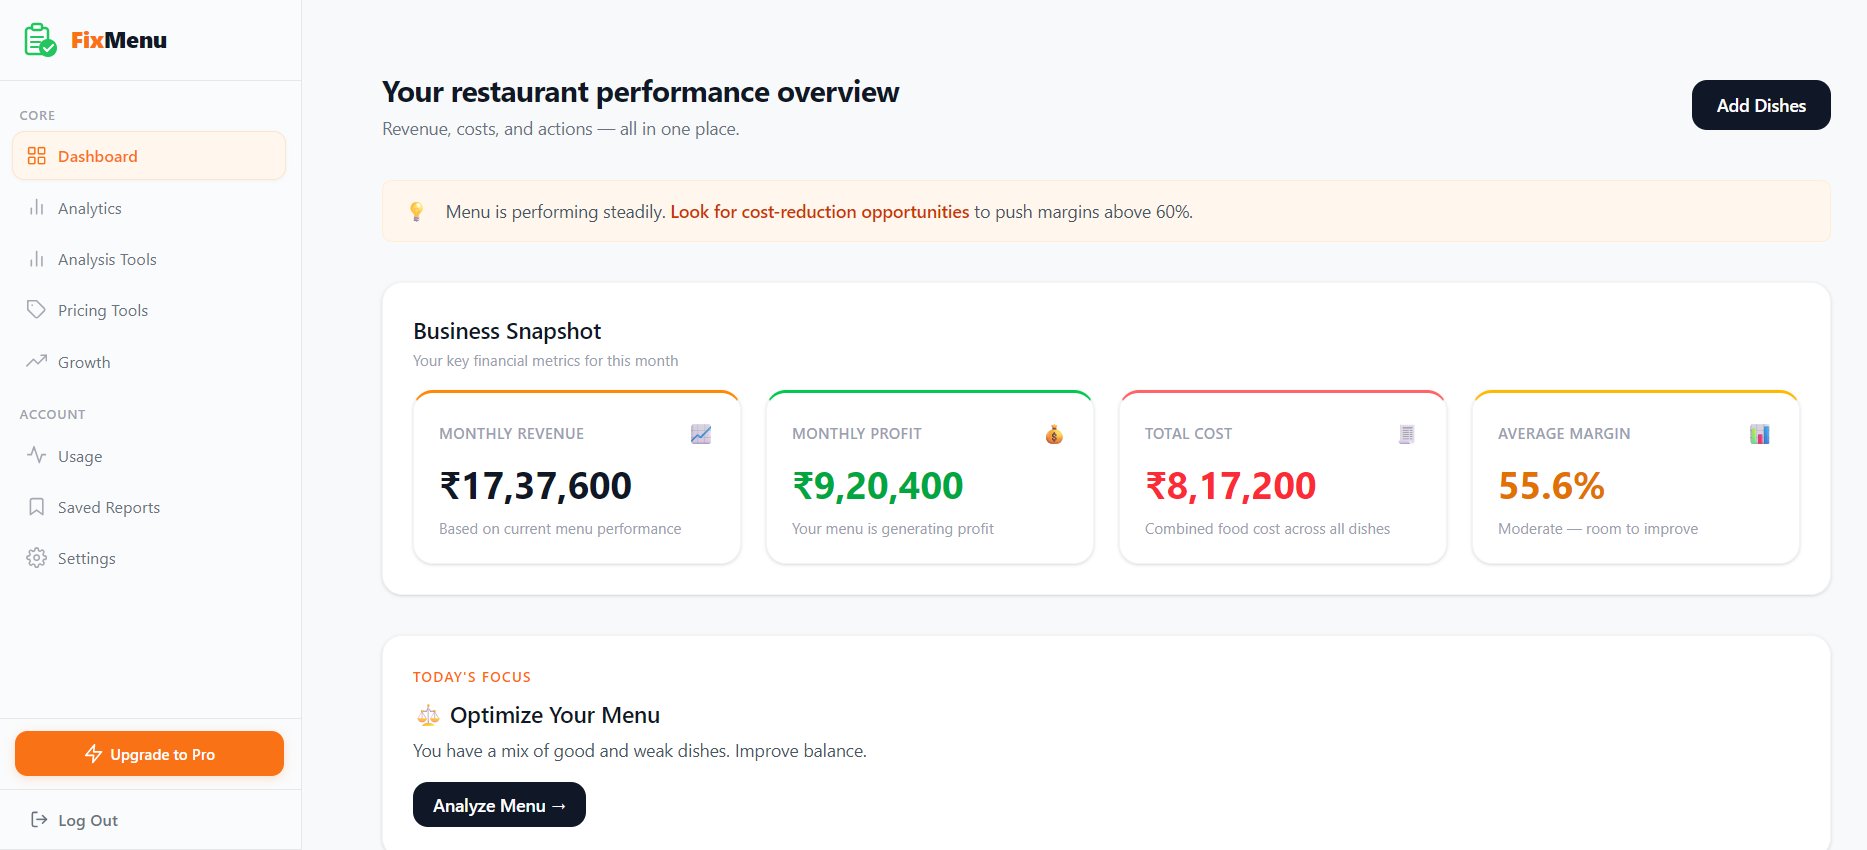Follow the cost-reduction opportunities link

pos(819,212)
